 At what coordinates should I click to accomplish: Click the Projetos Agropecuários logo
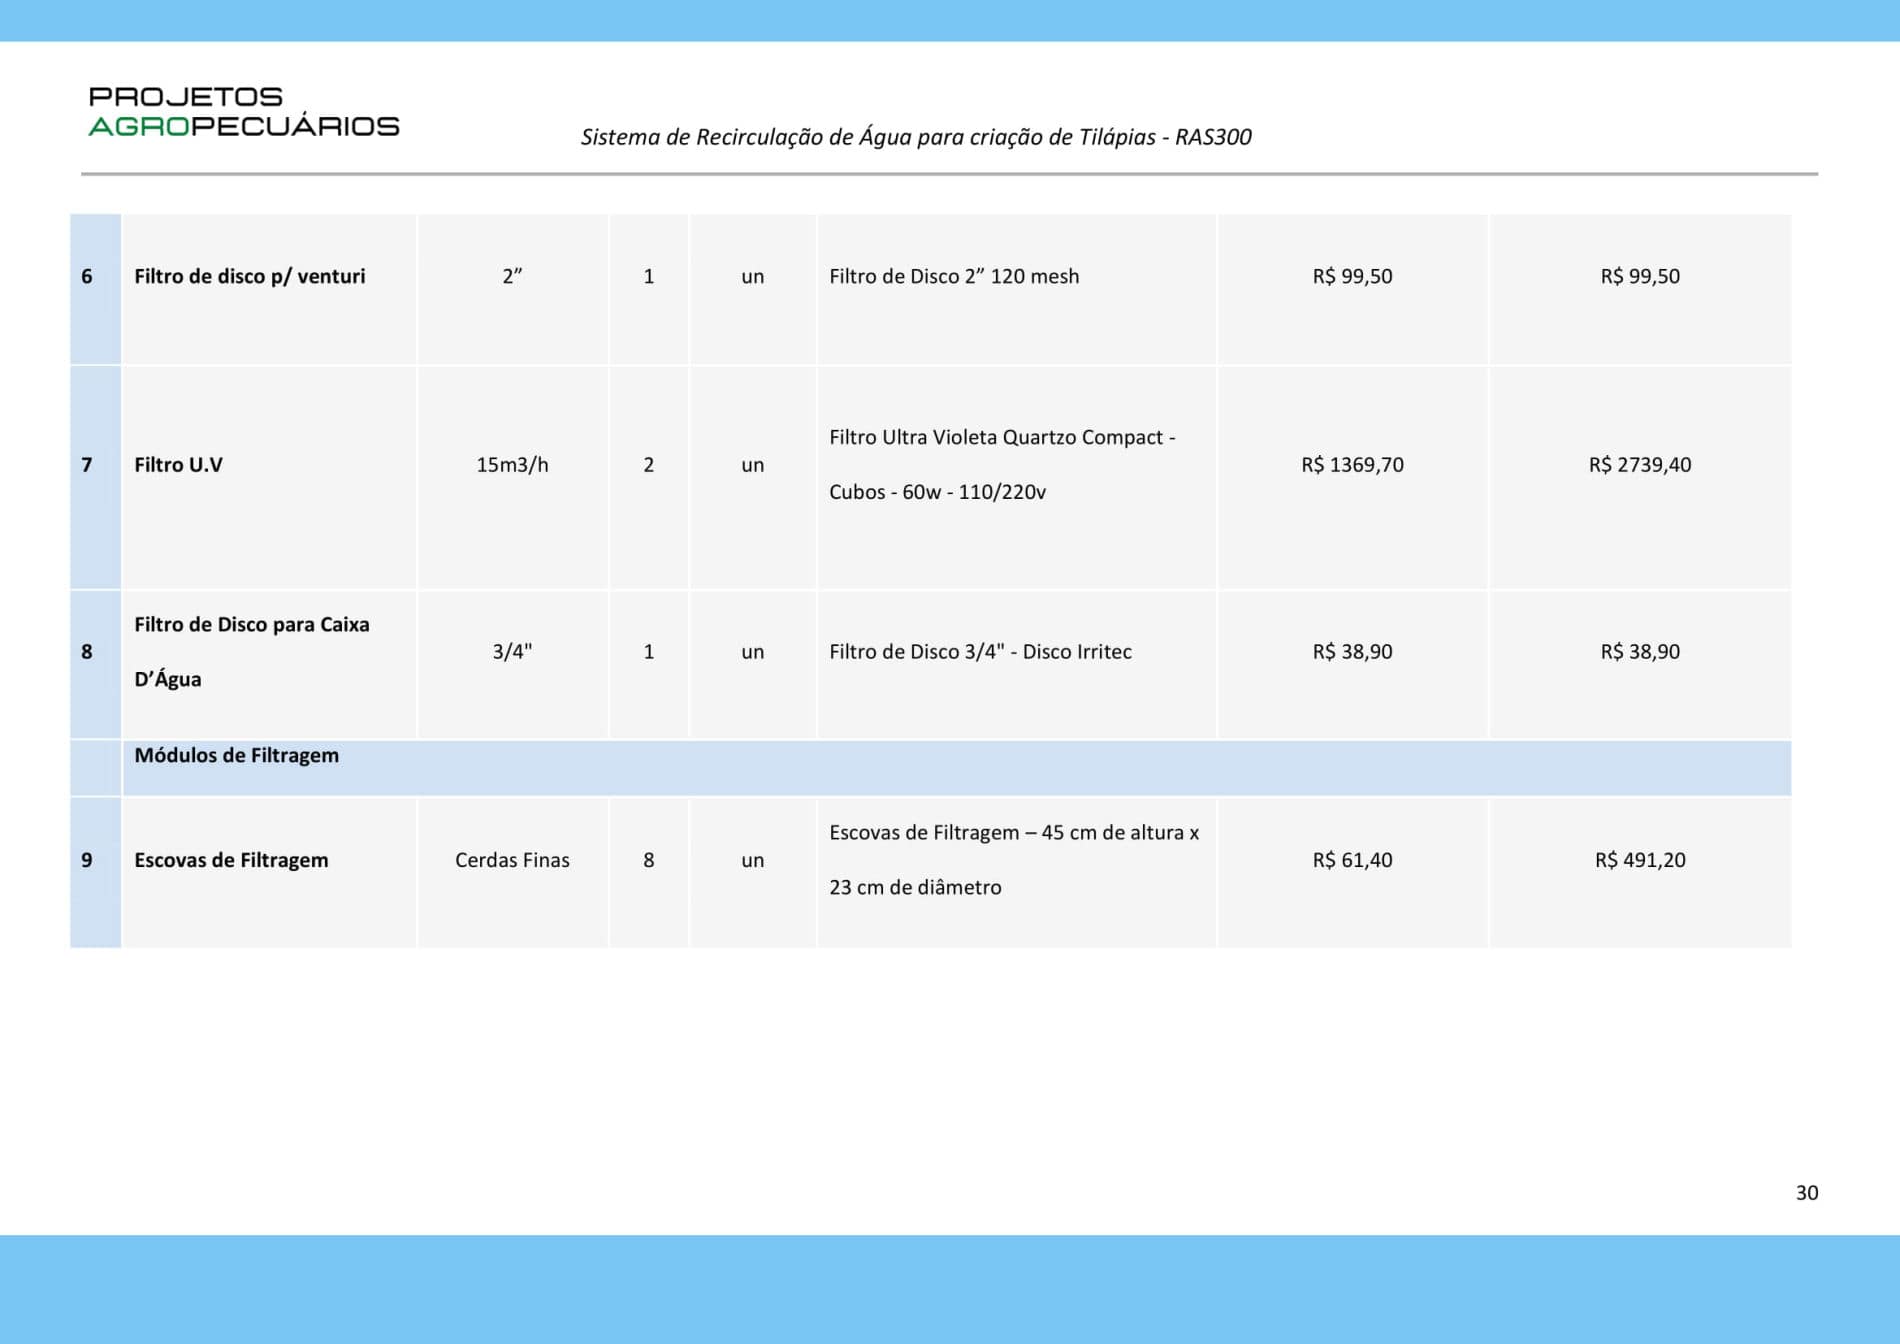pos(243,111)
